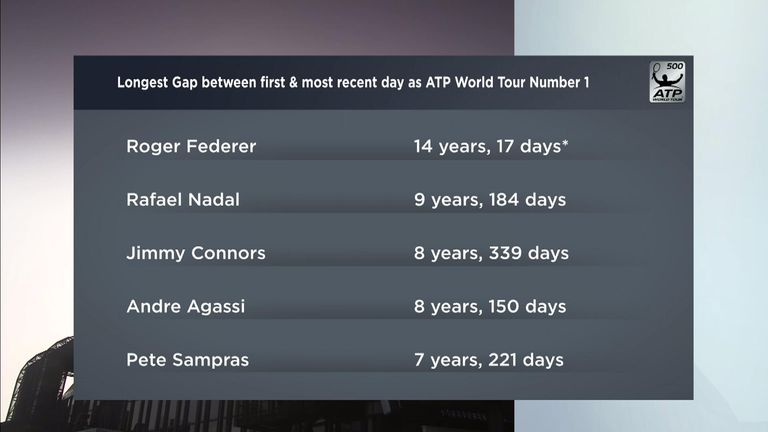Select the Andre Agassi name

coord(186,307)
